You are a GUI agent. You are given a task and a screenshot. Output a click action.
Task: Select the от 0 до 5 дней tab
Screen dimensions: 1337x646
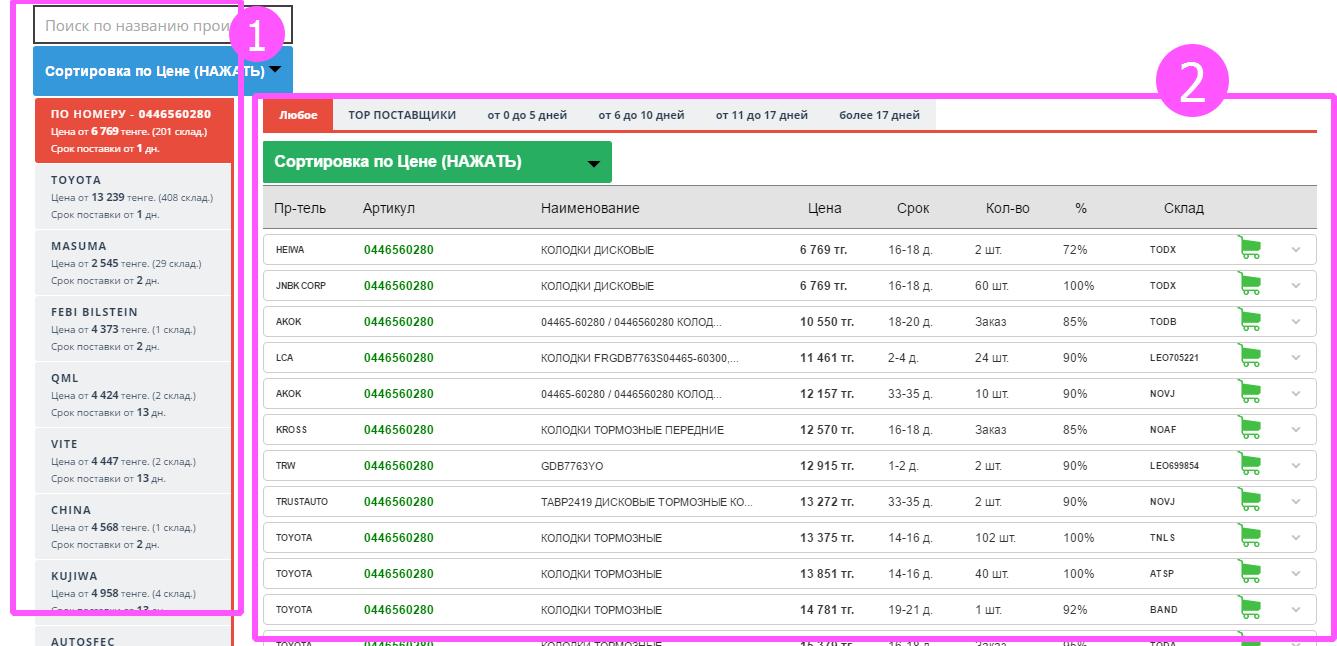527,115
